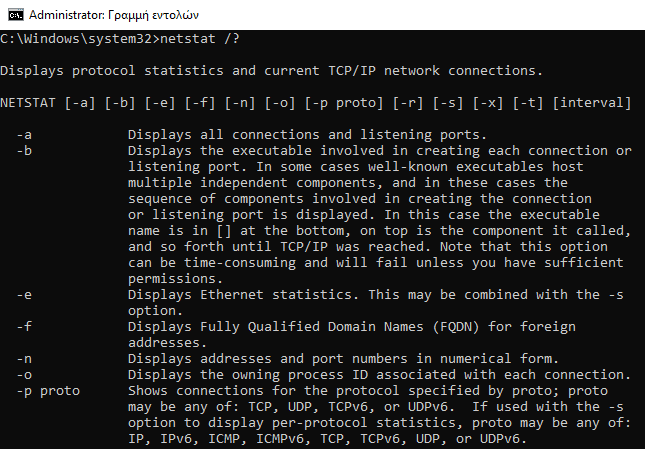The image size is (645, 449).
Task: Click the last line starting 'IP, IPv6, ICMP'
Action: pos(327,439)
